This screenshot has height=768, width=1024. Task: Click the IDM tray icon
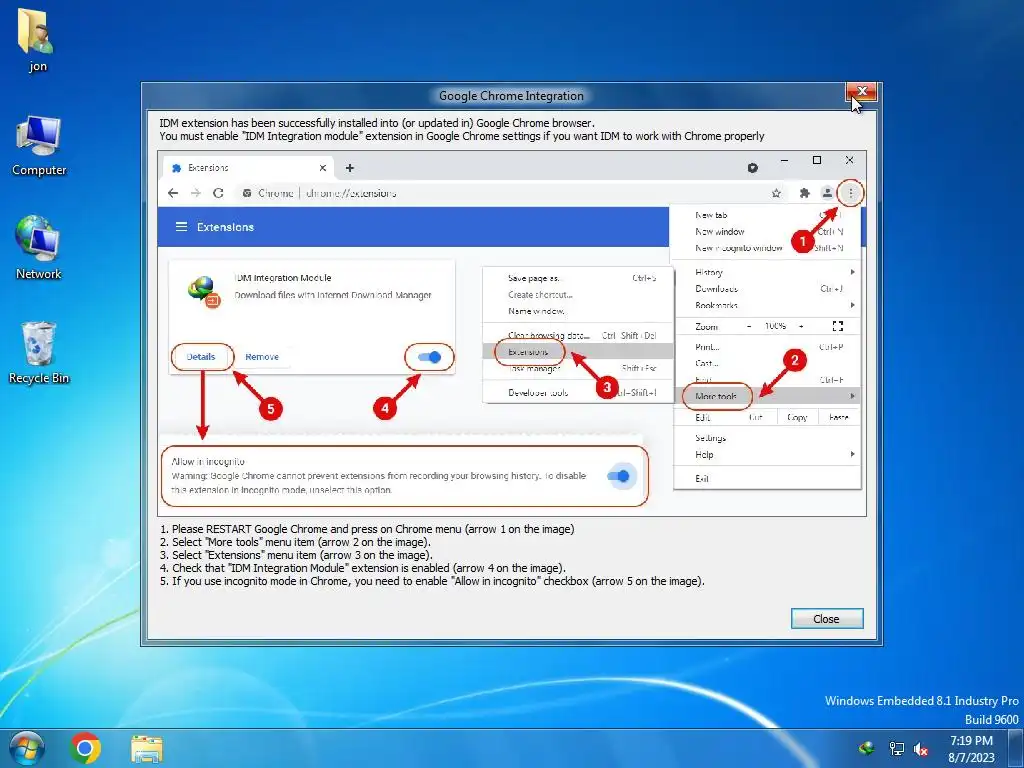[867, 748]
